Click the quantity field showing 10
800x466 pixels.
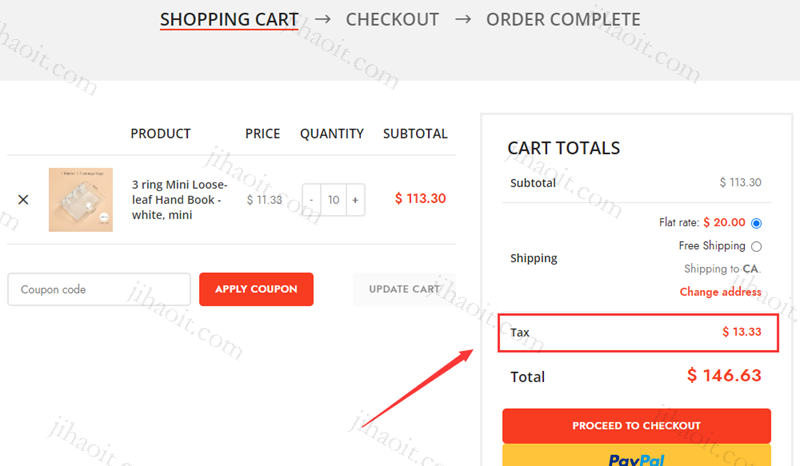point(333,200)
